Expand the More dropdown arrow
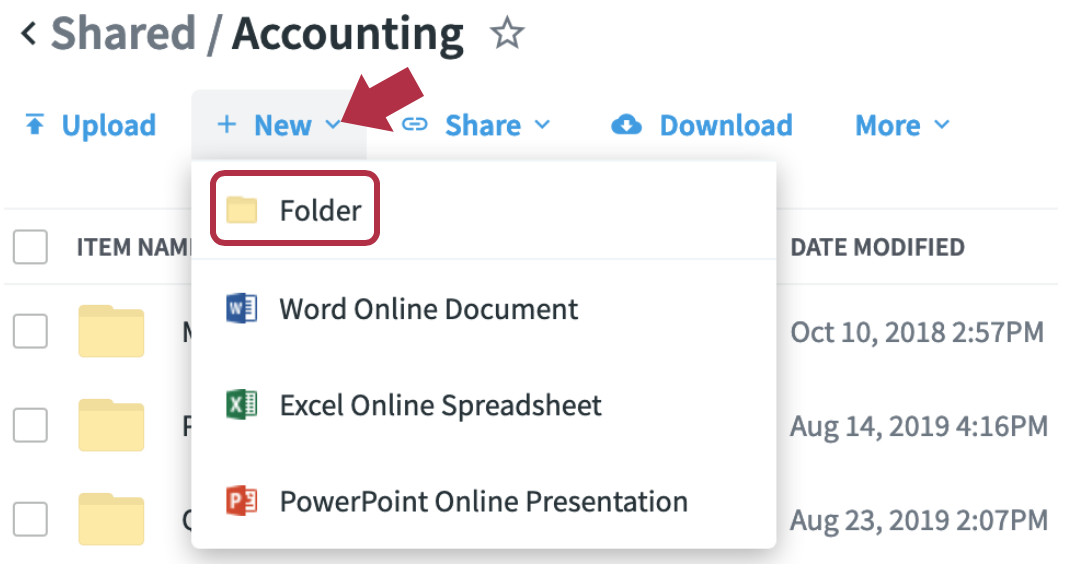 coord(942,124)
